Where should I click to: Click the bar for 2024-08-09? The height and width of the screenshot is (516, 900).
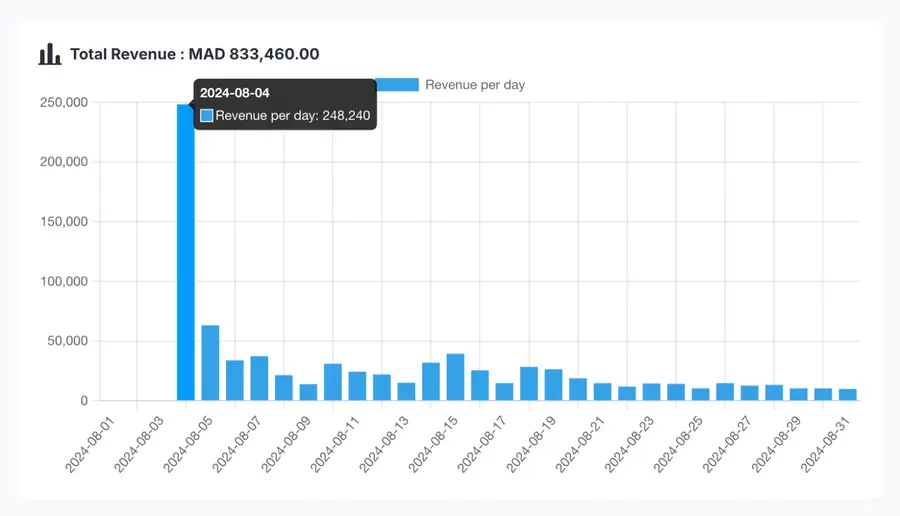pyautogui.click(x=308, y=392)
